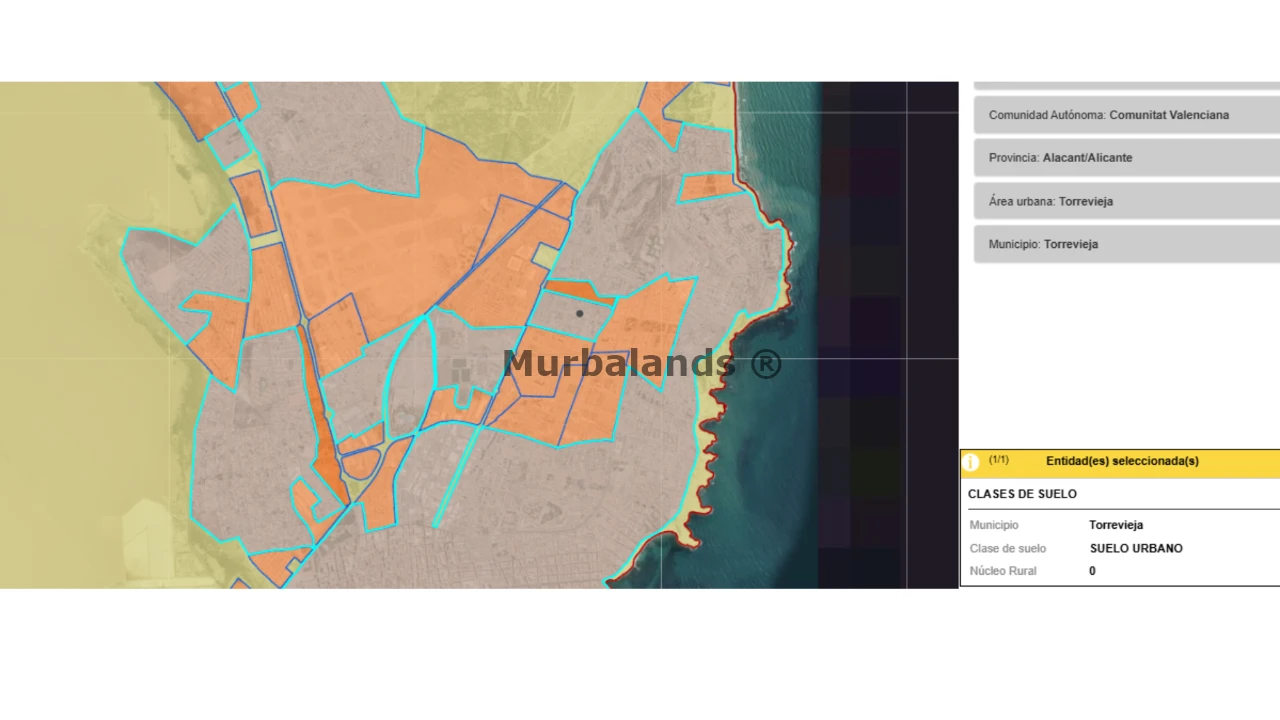This screenshot has width=1280, height=720.
Task: Click the Murbalands watermark on the map
Action: (641, 363)
